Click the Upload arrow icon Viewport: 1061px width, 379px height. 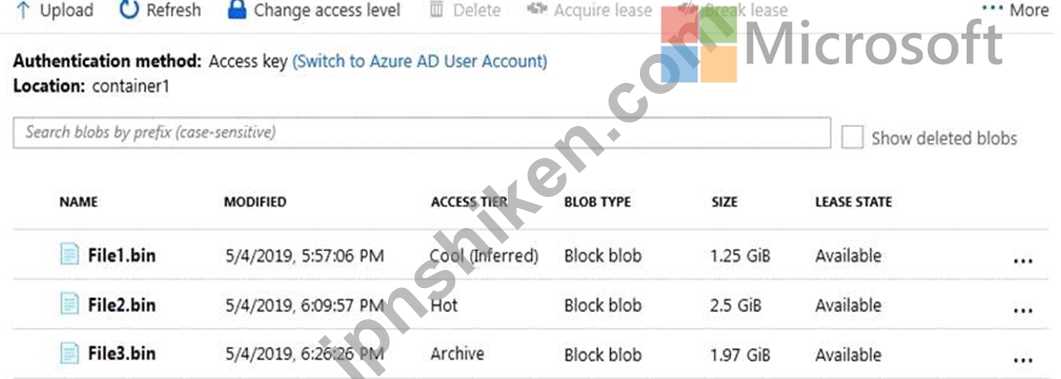(x=23, y=10)
